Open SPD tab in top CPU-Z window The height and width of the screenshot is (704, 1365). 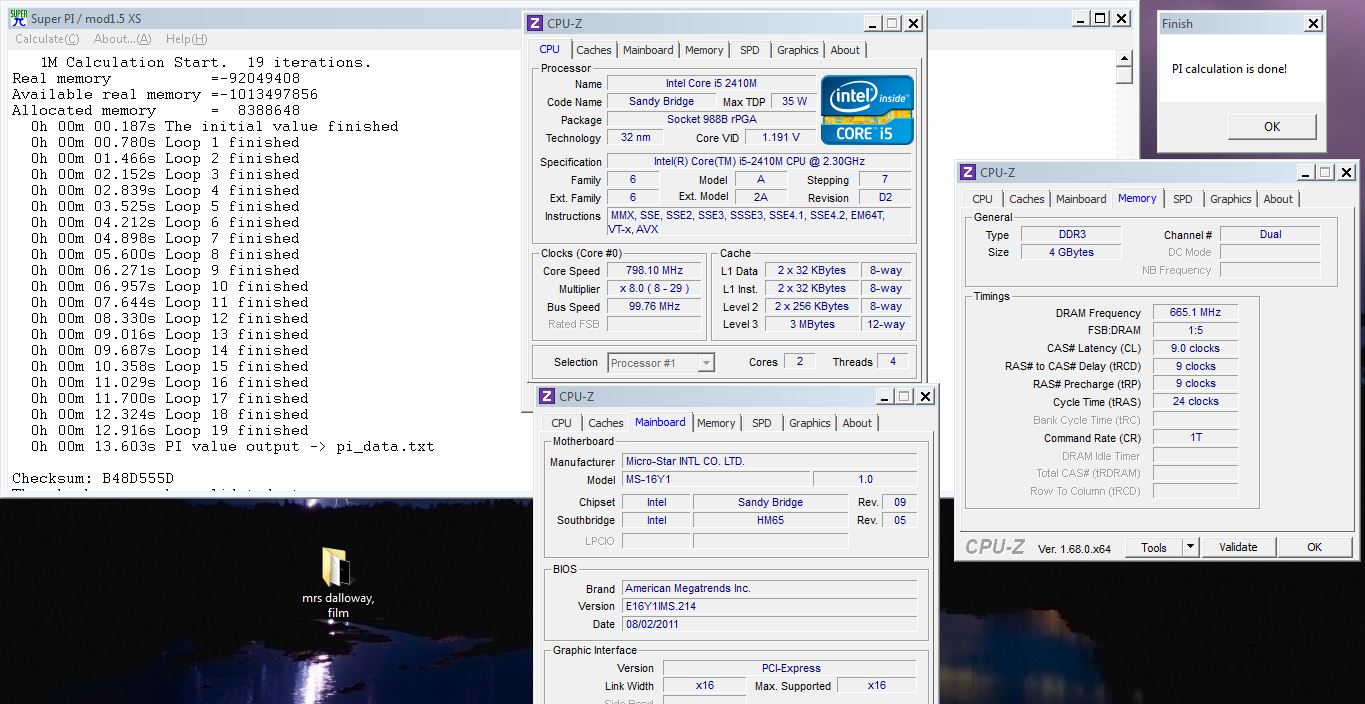750,50
